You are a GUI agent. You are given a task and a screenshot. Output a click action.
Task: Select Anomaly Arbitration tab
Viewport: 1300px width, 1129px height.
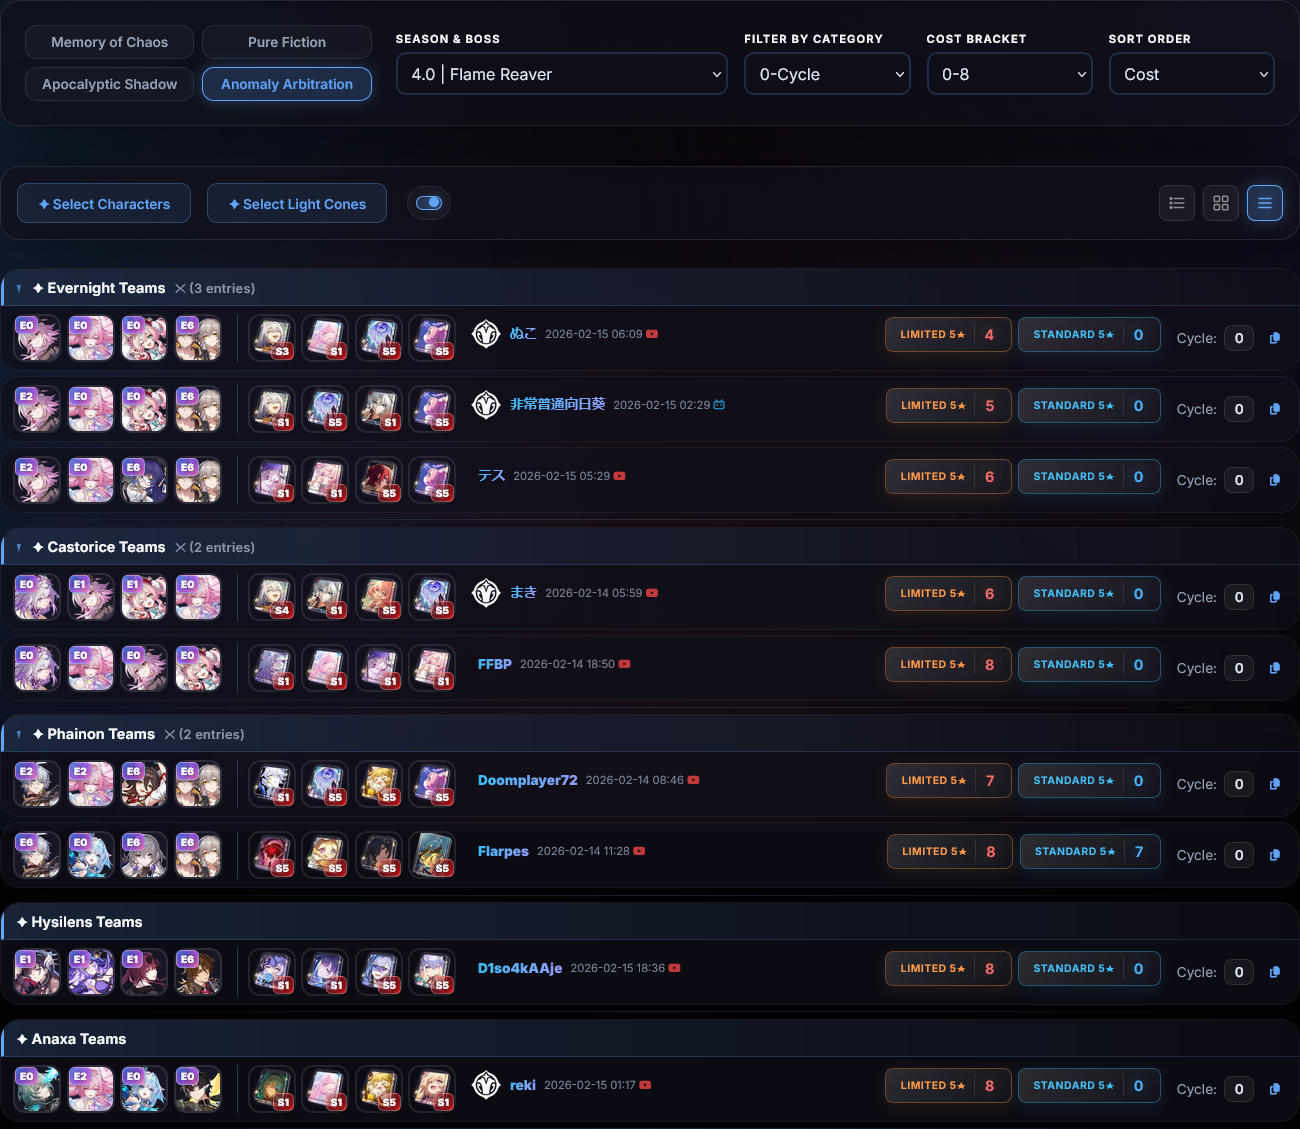[x=287, y=84]
